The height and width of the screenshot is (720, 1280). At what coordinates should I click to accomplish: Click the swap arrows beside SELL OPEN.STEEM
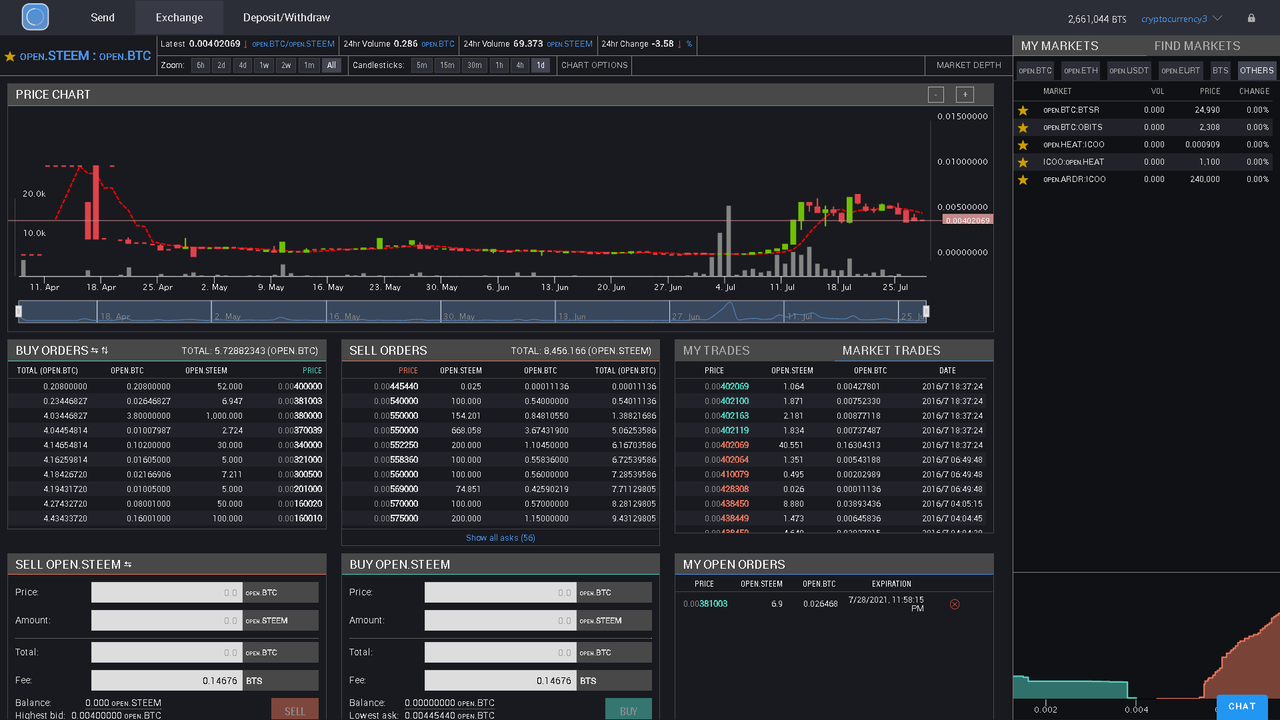click(128, 565)
